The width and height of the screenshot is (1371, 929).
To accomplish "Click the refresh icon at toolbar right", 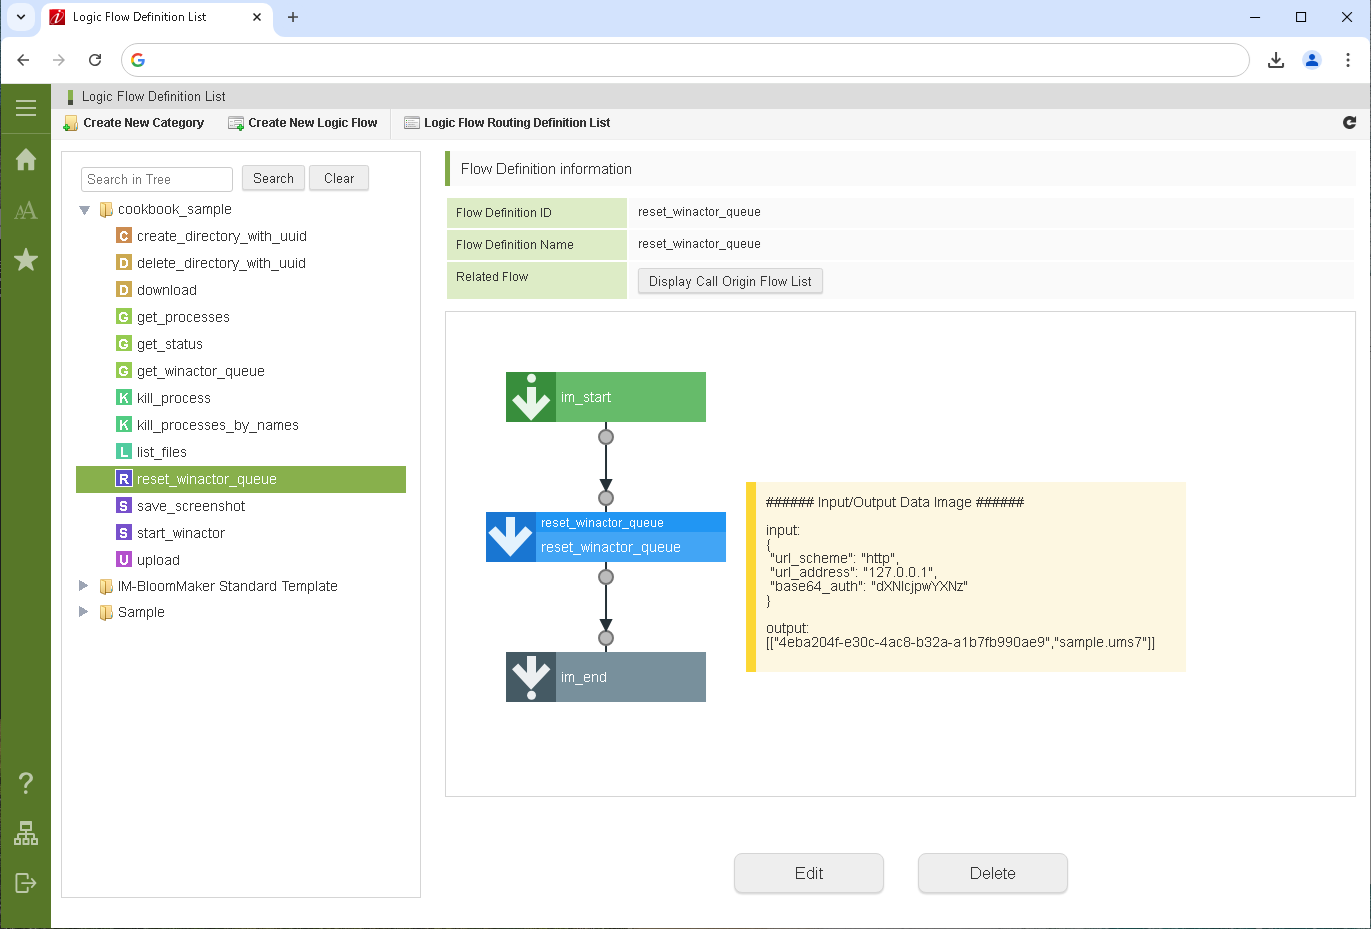I will tap(1349, 122).
